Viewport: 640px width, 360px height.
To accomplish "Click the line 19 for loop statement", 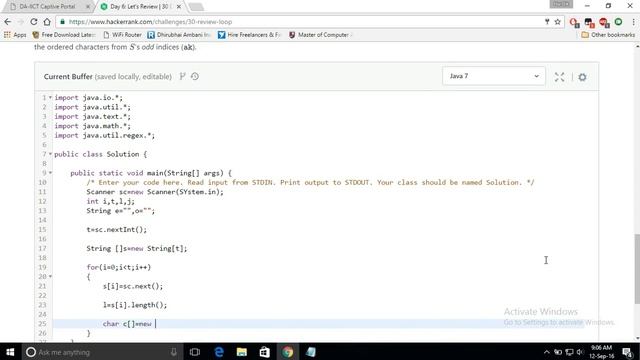I will (x=119, y=267).
